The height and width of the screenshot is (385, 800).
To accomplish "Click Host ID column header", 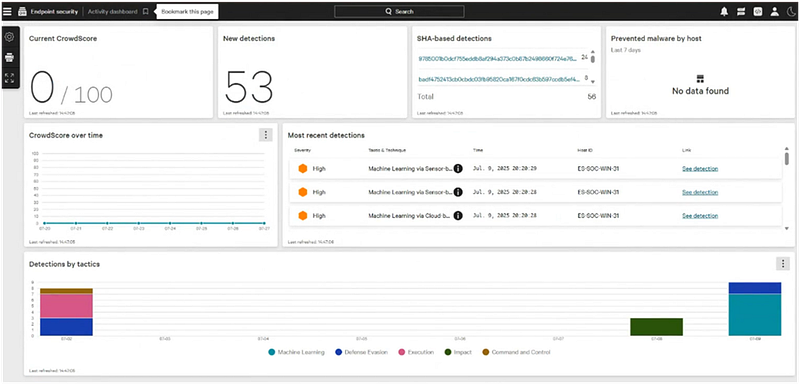I will point(585,150).
